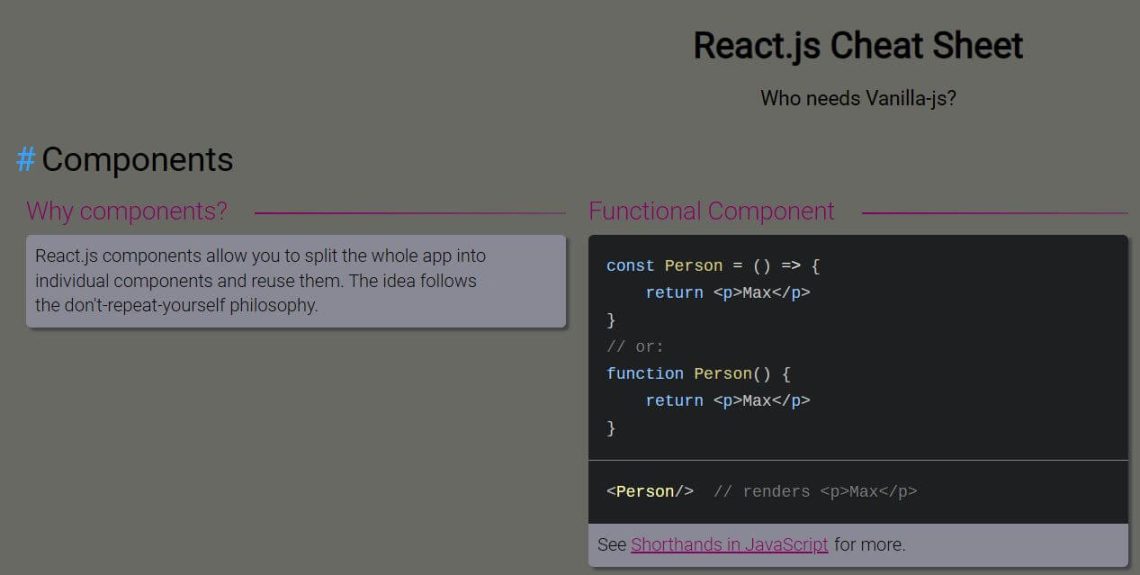This screenshot has width=1140, height=575.
Task: Click the components description paragraph card
Action: pos(296,281)
